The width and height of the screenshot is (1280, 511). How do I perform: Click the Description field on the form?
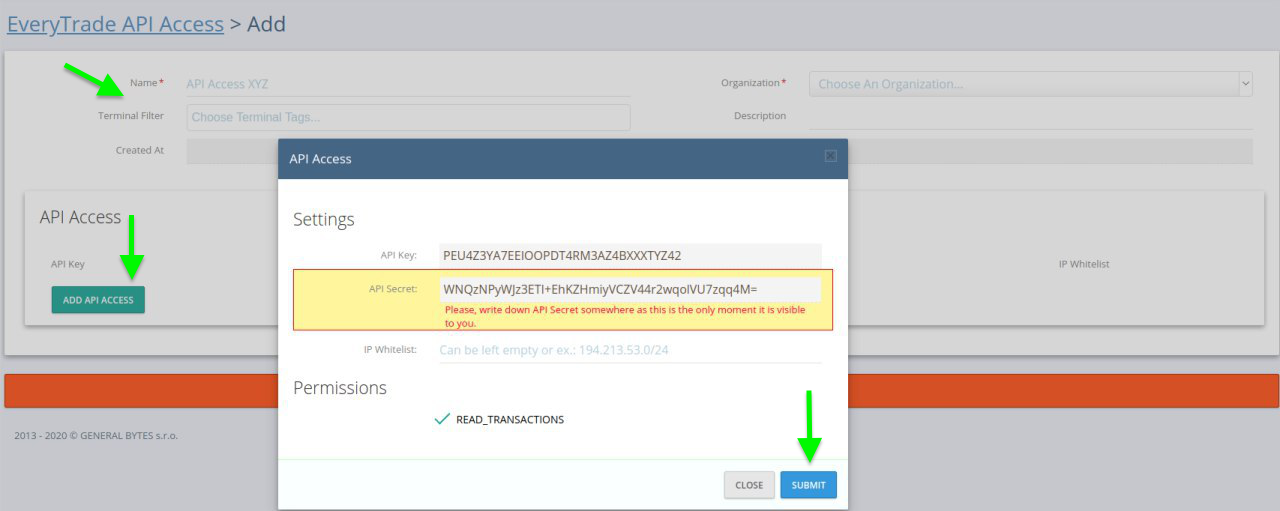(1030, 116)
